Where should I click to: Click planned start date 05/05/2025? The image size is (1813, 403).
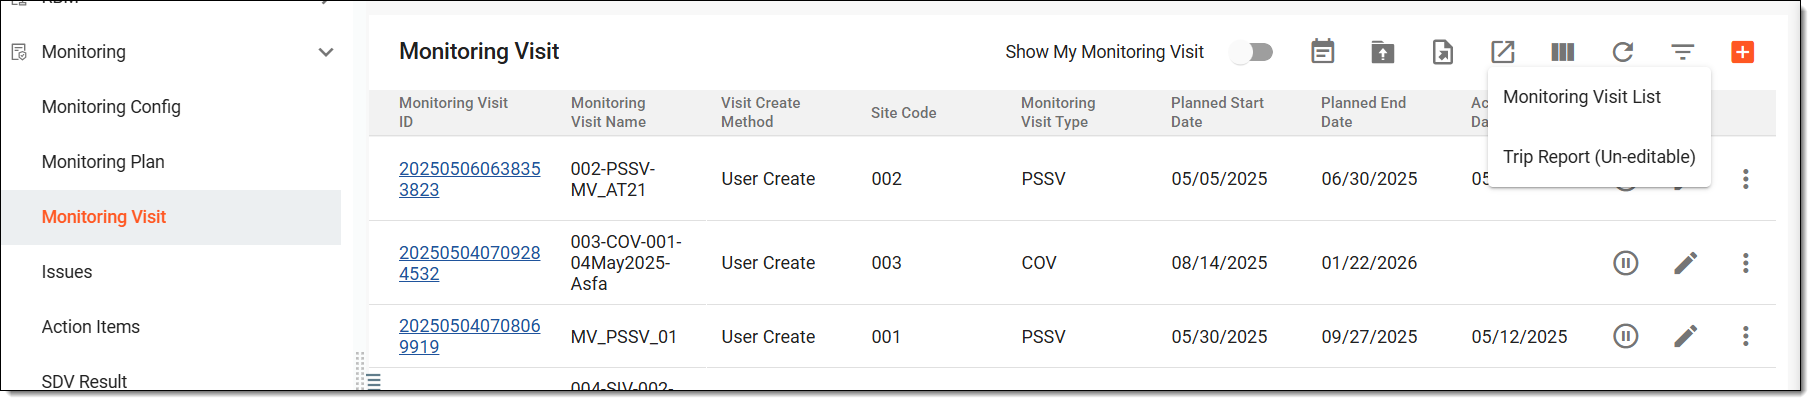click(1219, 179)
